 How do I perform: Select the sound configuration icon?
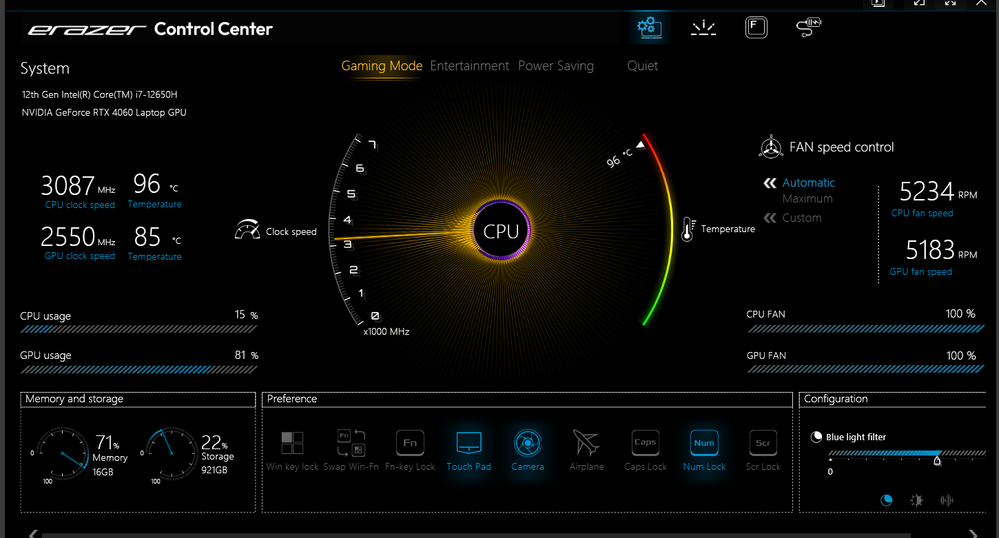pos(947,500)
